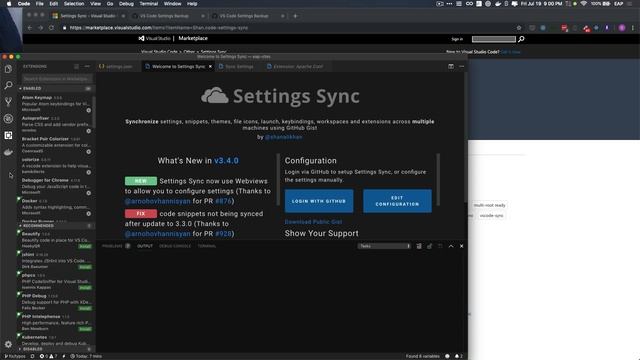The width and height of the screenshot is (640, 360).
Task: Open Source Control view in activity bar
Action: point(8,102)
